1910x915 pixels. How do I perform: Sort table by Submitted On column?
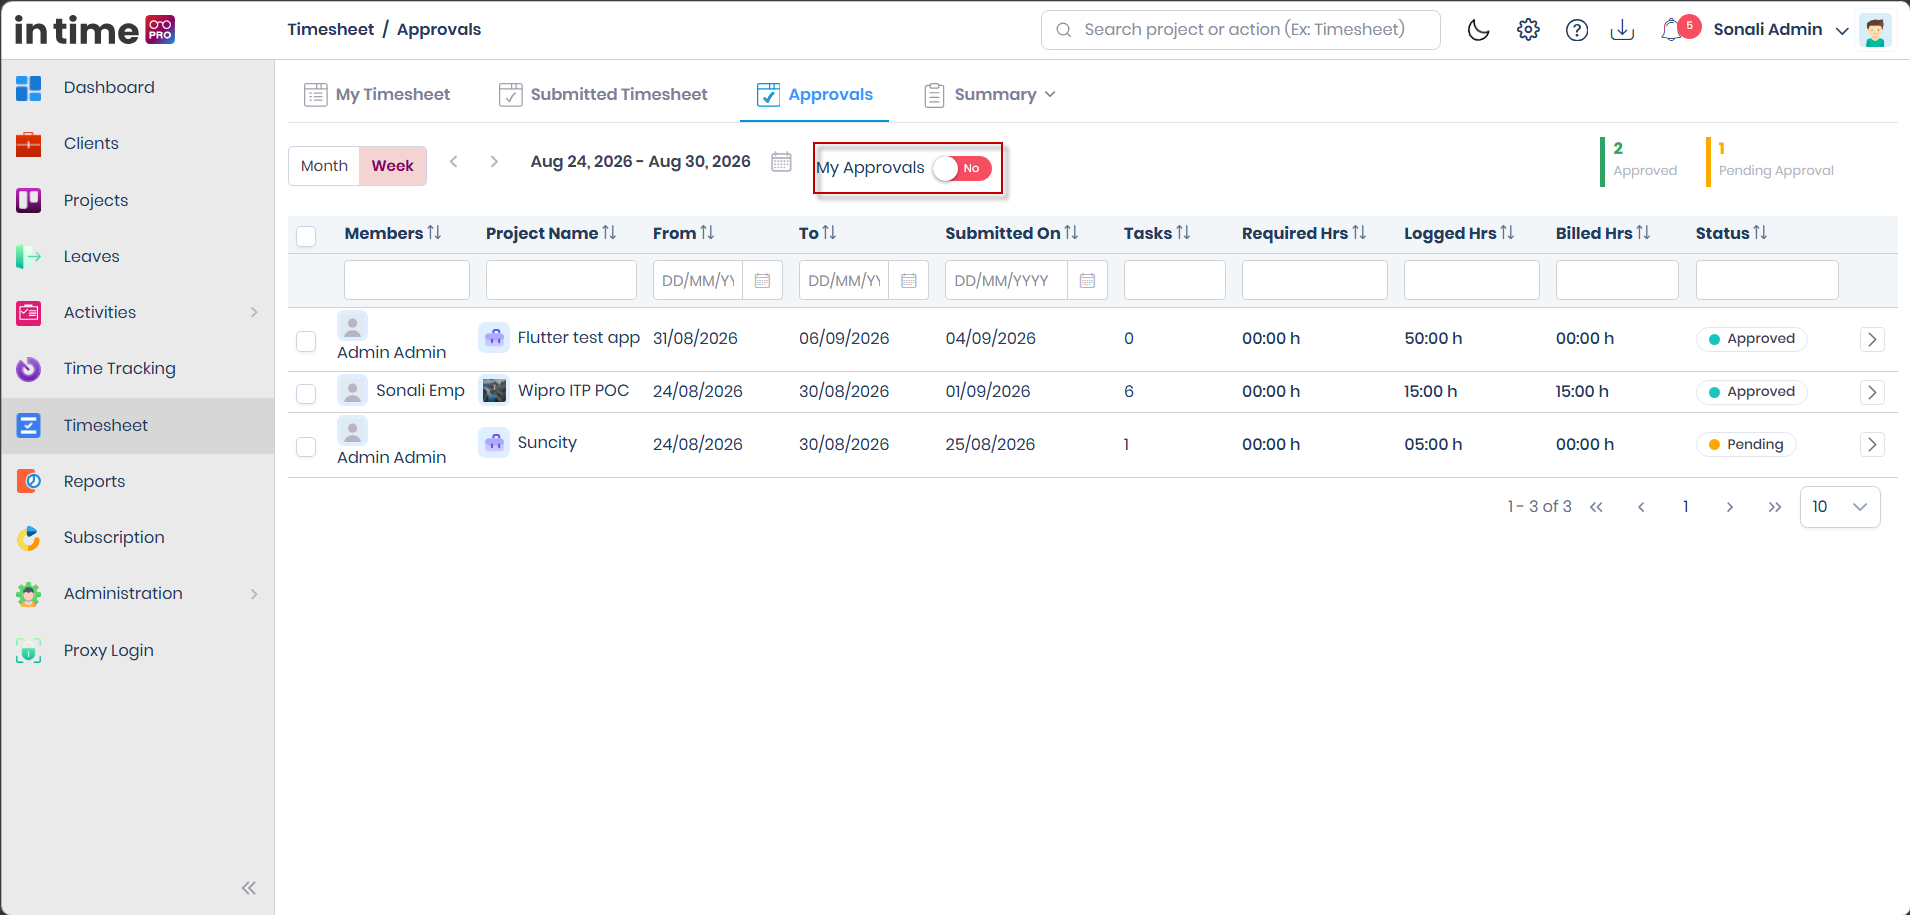tap(1071, 232)
